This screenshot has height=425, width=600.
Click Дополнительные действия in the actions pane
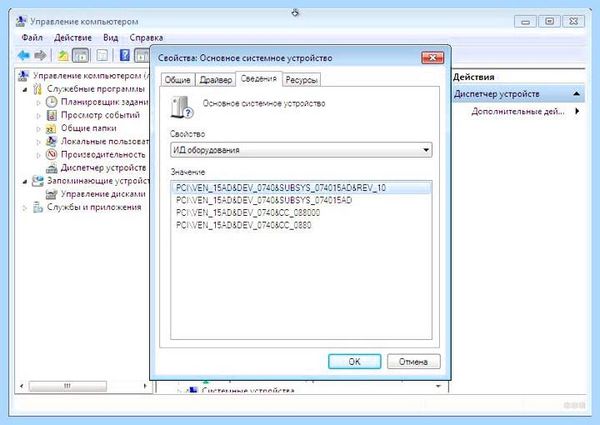tap(518, 111)
